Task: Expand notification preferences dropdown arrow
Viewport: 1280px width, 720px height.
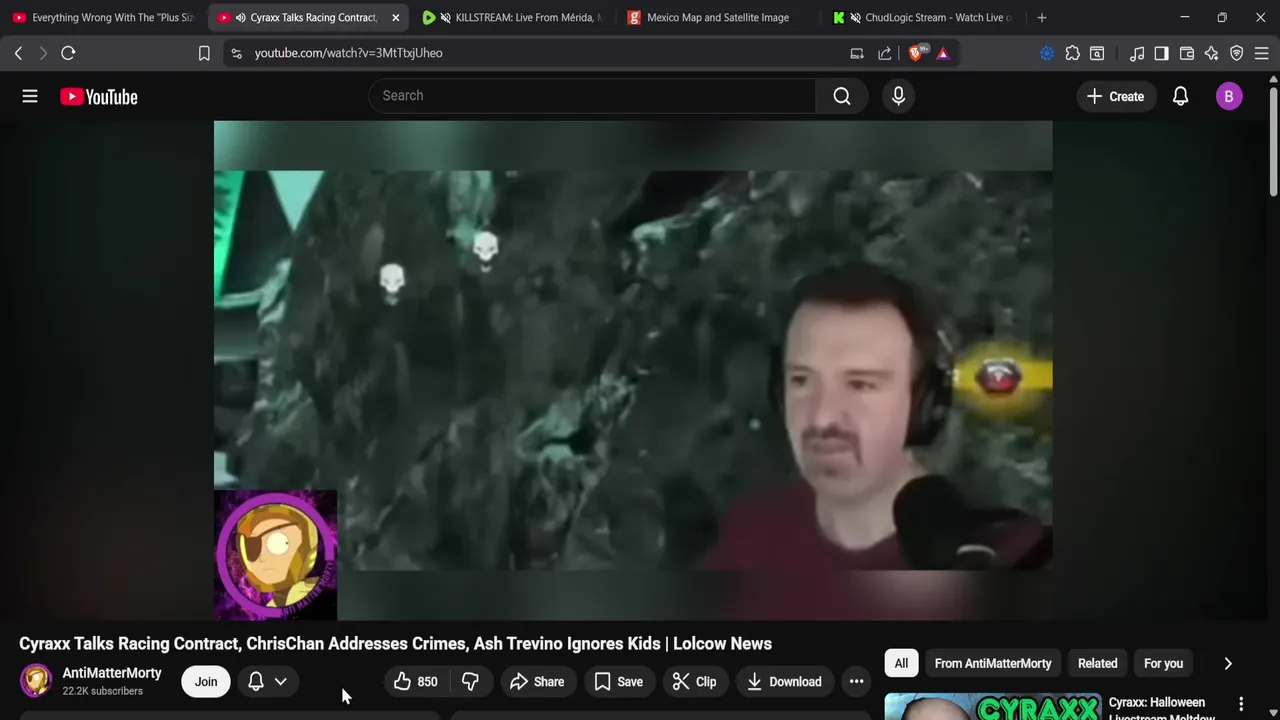Action: coord(281,682)
